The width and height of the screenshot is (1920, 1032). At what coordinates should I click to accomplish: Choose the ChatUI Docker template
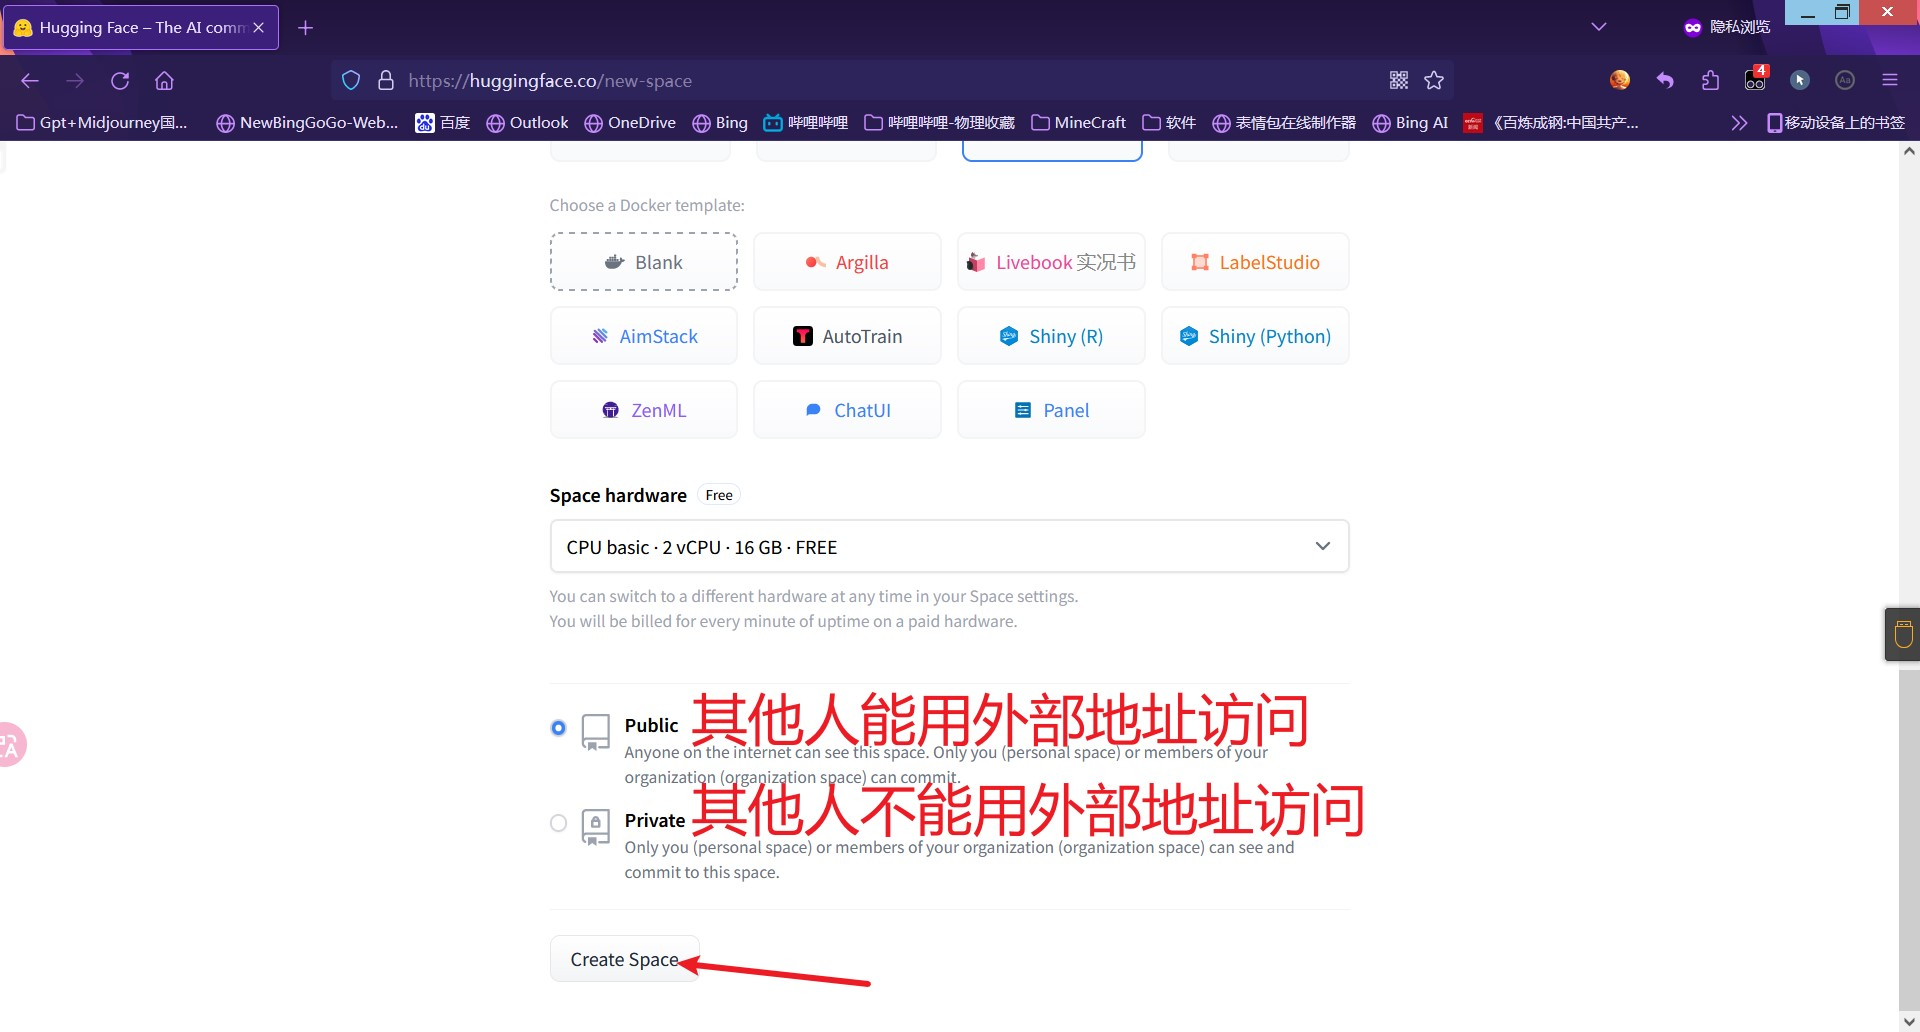point(847,410)
